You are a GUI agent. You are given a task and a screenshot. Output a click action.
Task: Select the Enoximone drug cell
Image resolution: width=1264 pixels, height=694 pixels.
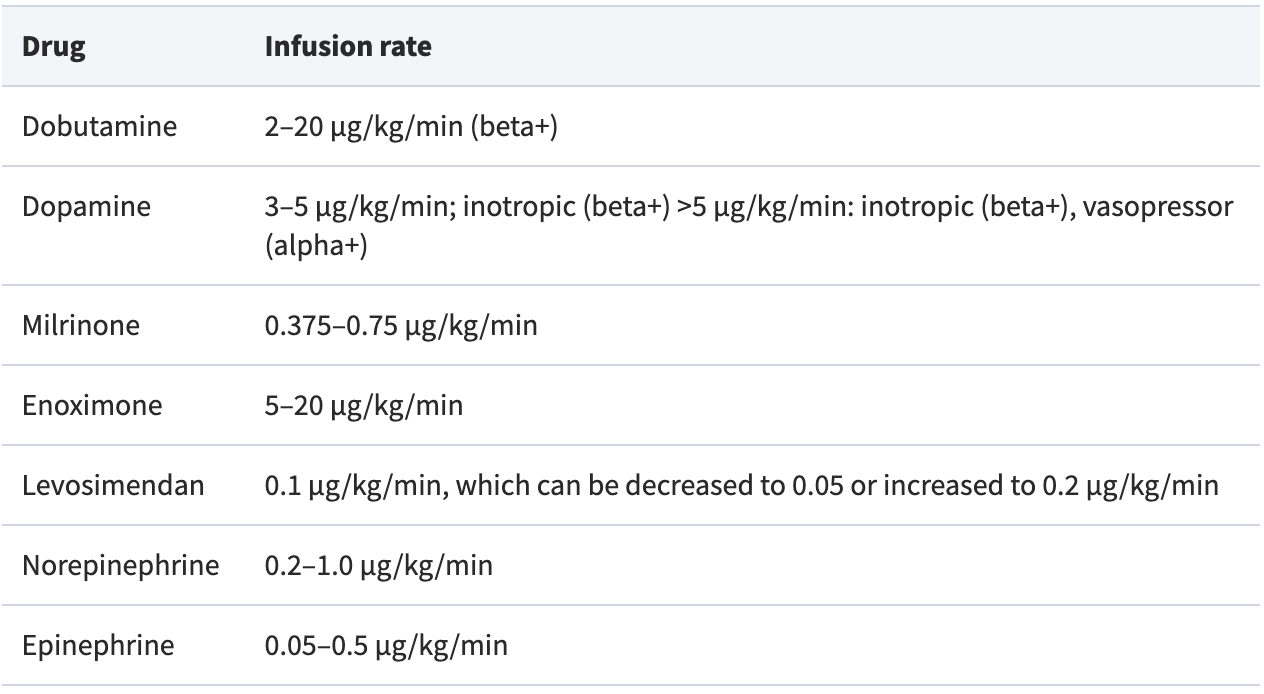click(x=92, y=406)
